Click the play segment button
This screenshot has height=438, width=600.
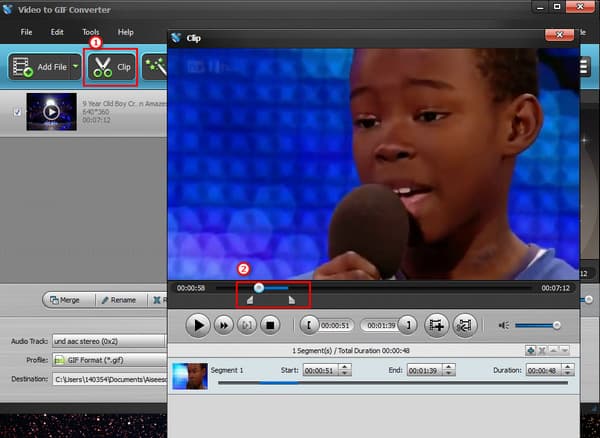tap(247, 326)
